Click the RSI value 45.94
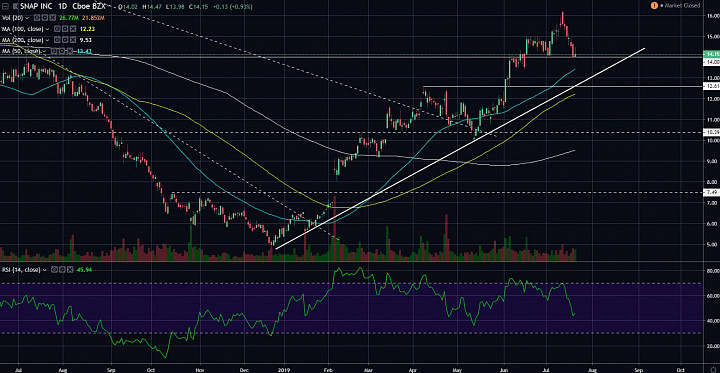This screenshot has height=373, width=720. pos(84,270)
